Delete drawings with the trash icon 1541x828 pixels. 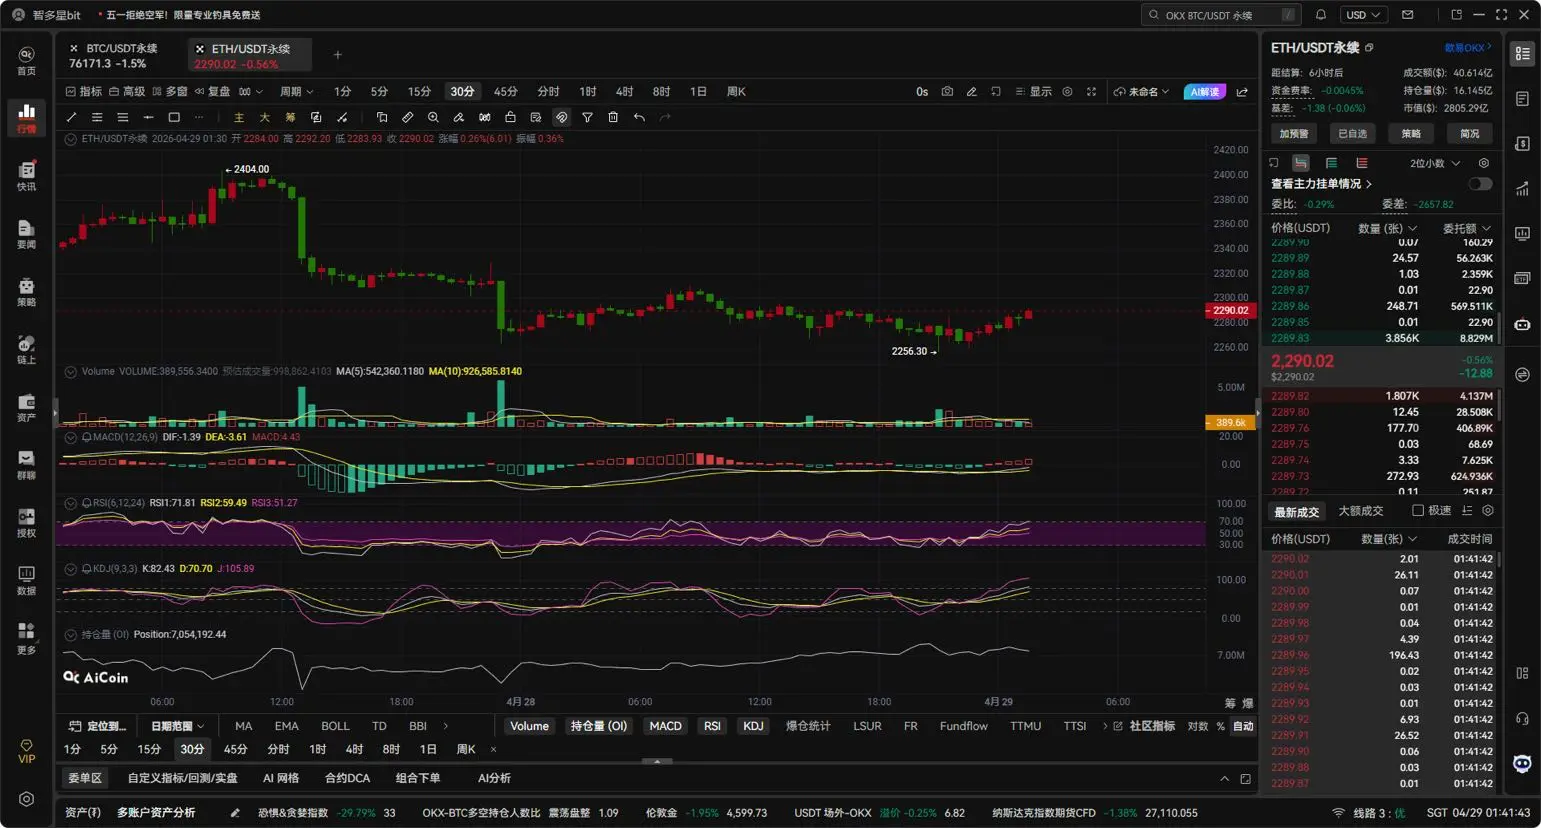click(x=613, y=117)
